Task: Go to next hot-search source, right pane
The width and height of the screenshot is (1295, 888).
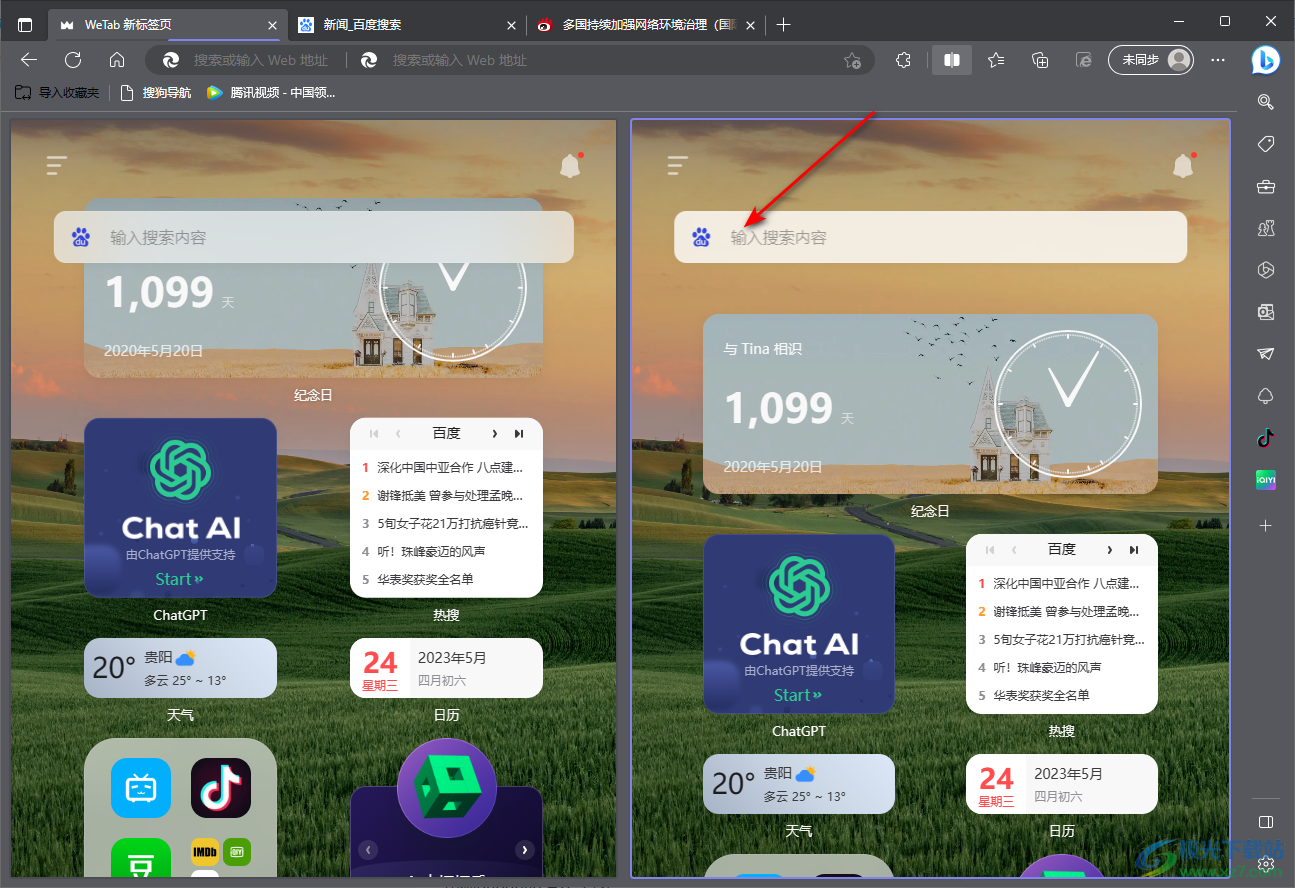Action: pyautogui.click(x=1109, y=549)
